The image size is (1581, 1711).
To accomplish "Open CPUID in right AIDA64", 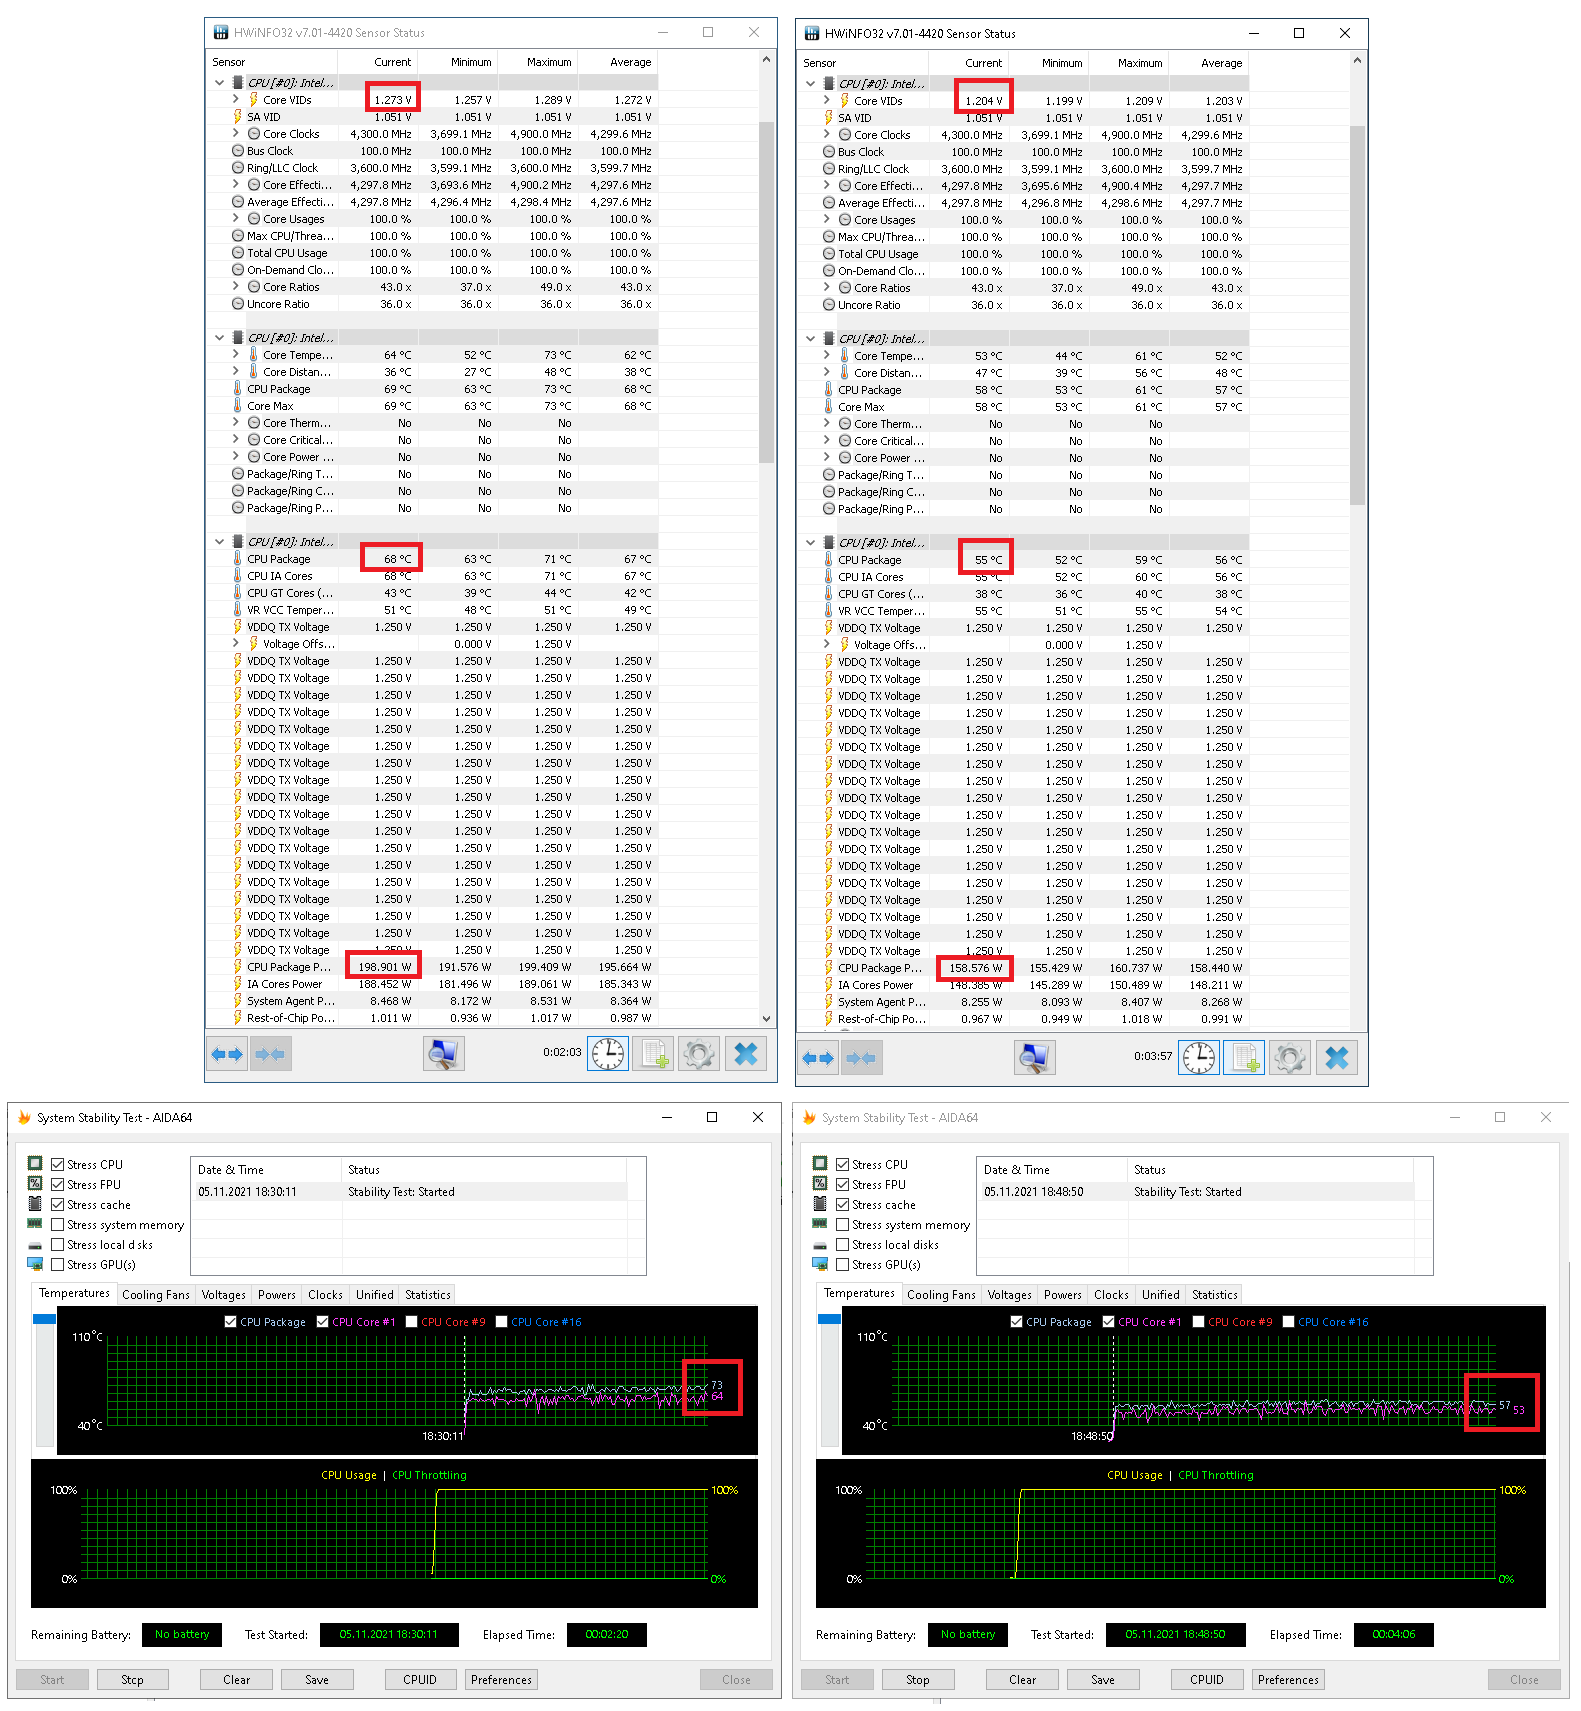I will tap(1207, 1680).
